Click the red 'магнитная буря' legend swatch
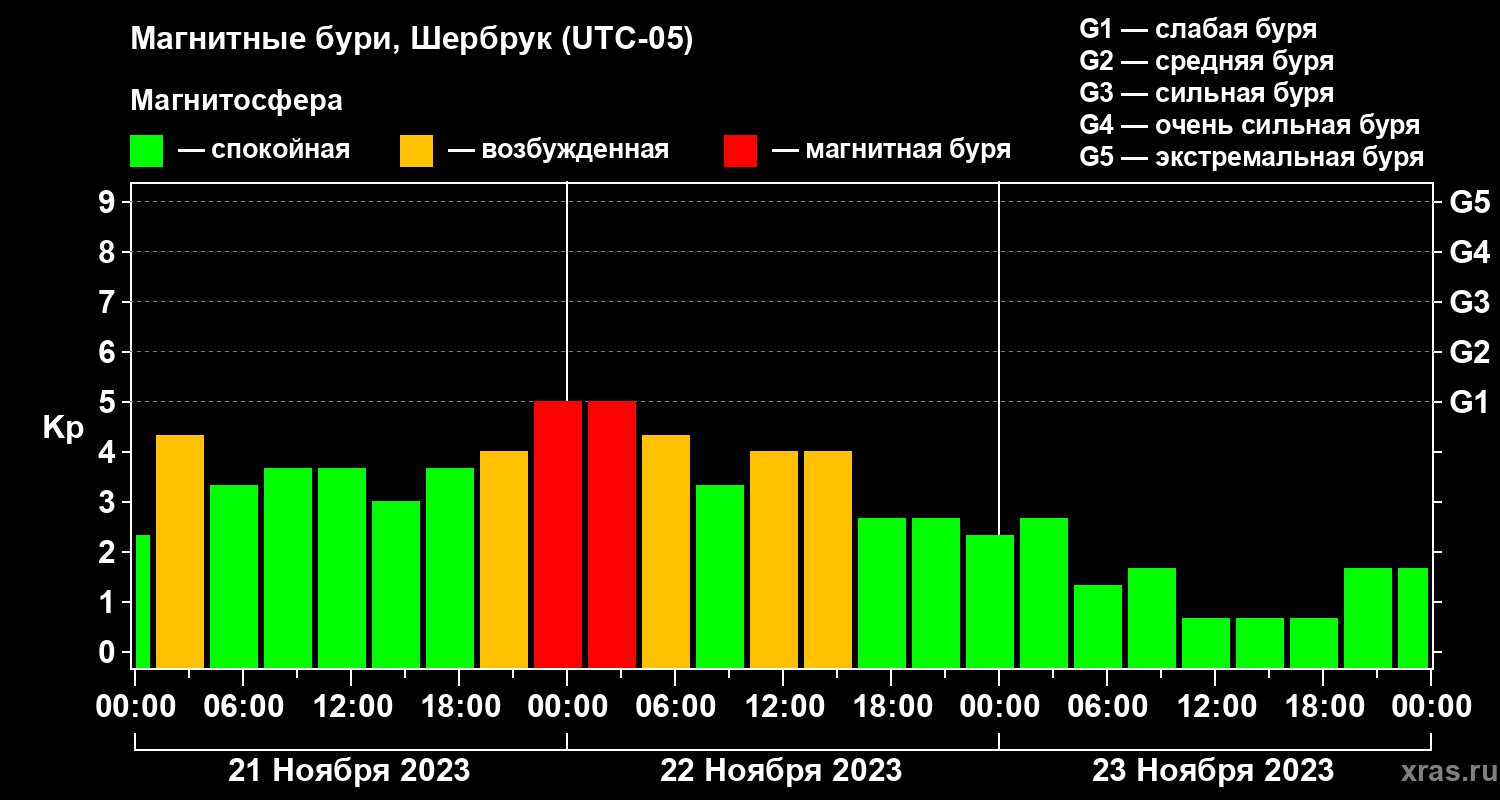The image size is (1500, 800). click(x=741, y=151)
